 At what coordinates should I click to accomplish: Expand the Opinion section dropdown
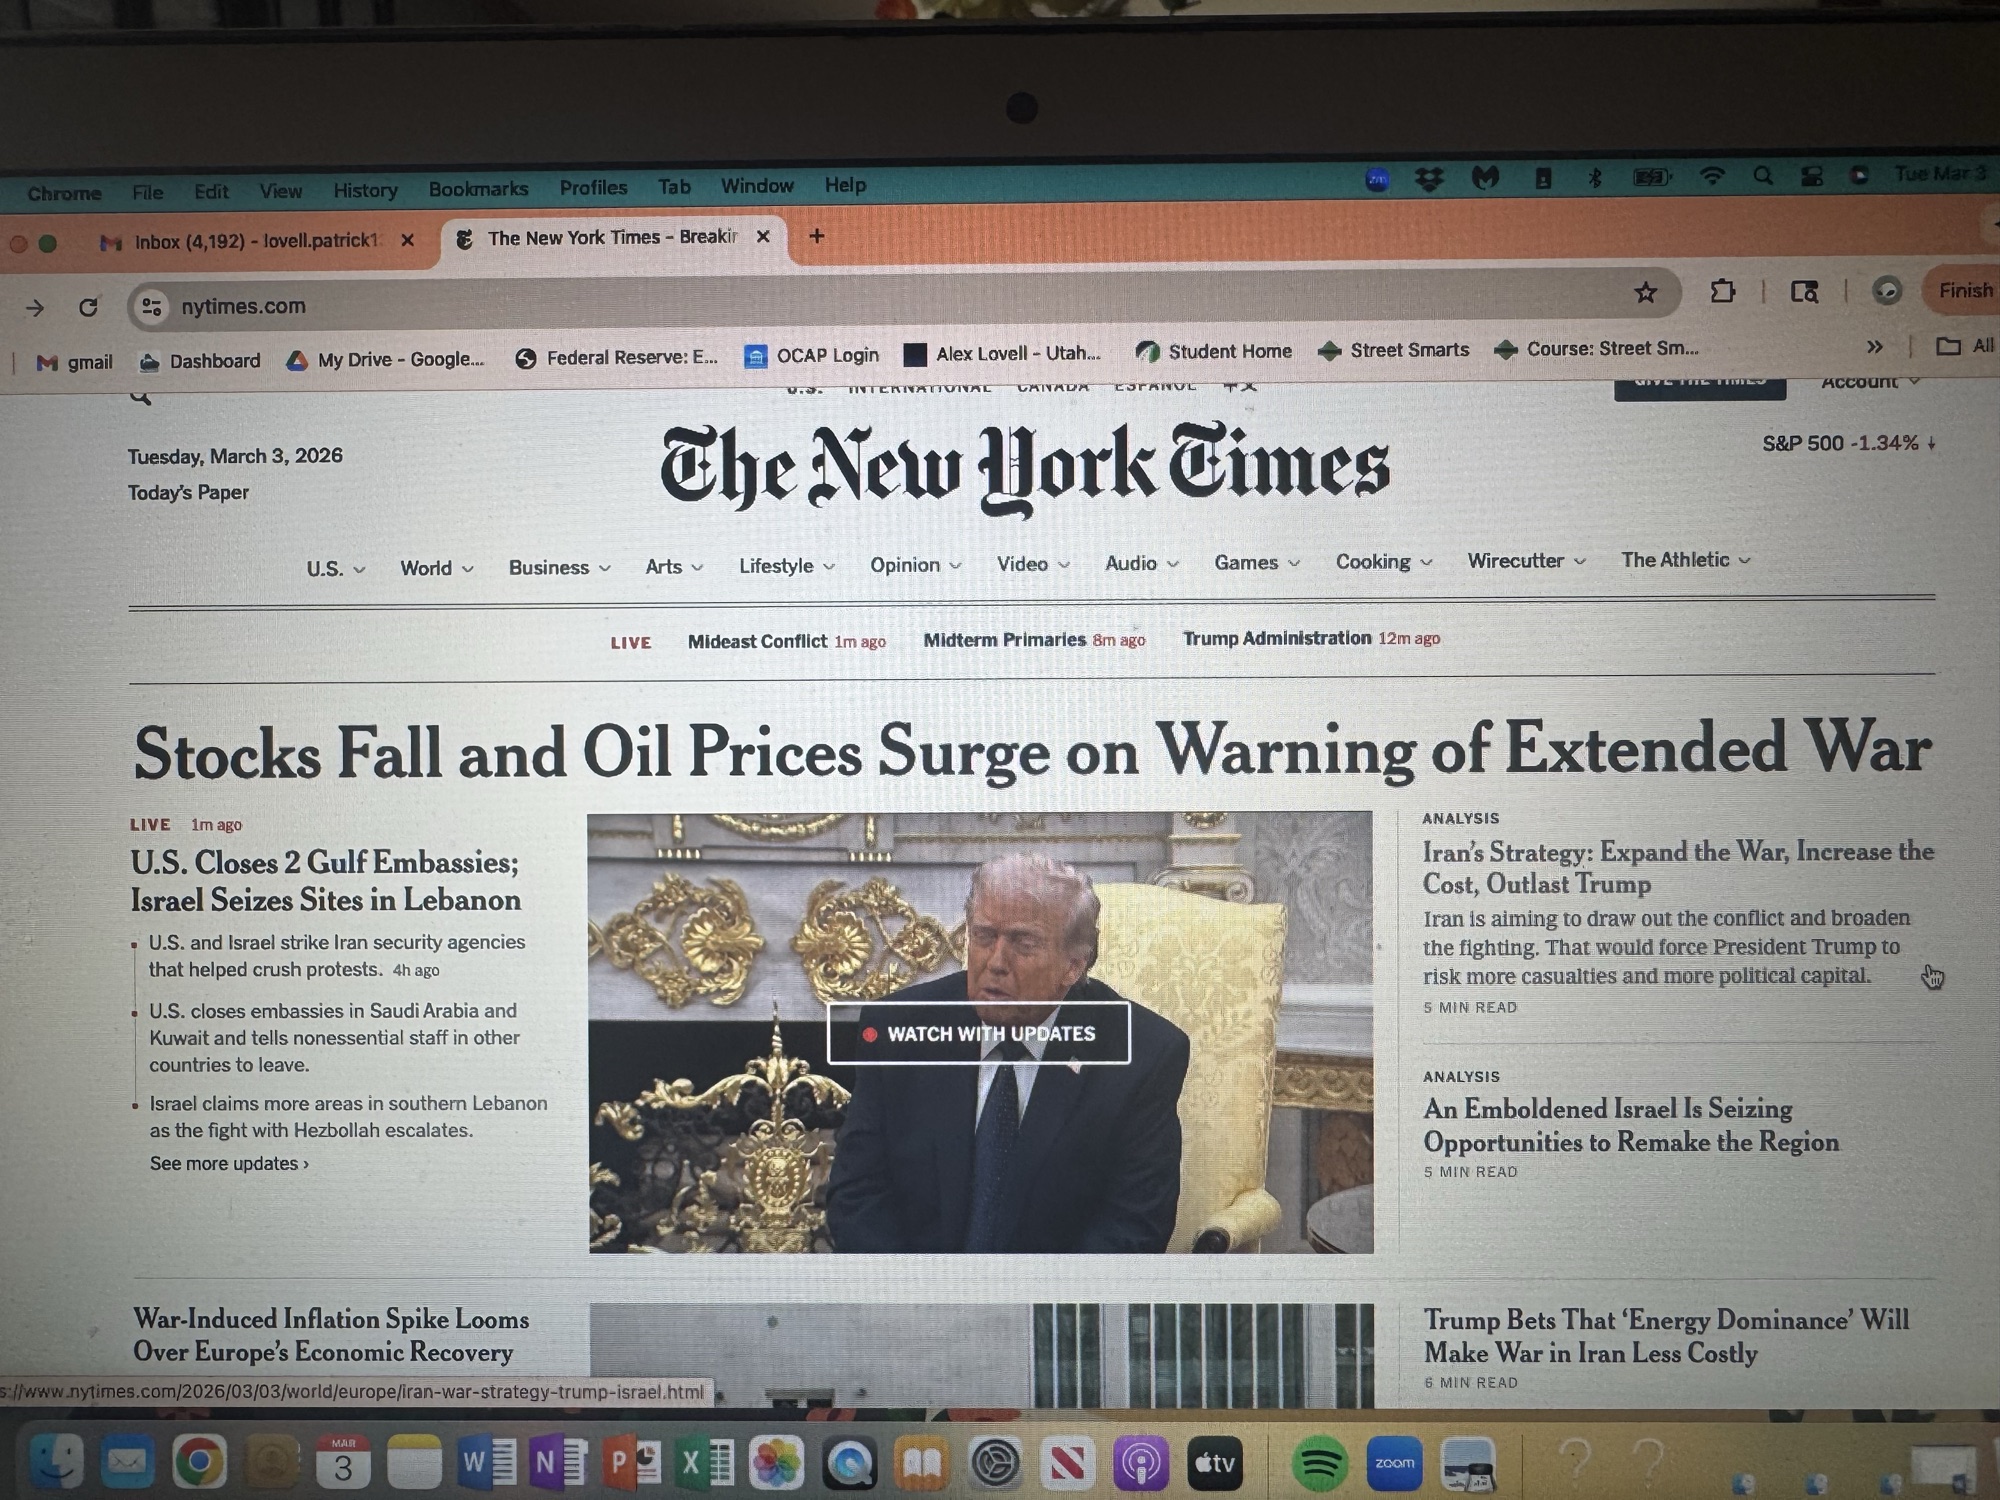(x=916, y=565)
